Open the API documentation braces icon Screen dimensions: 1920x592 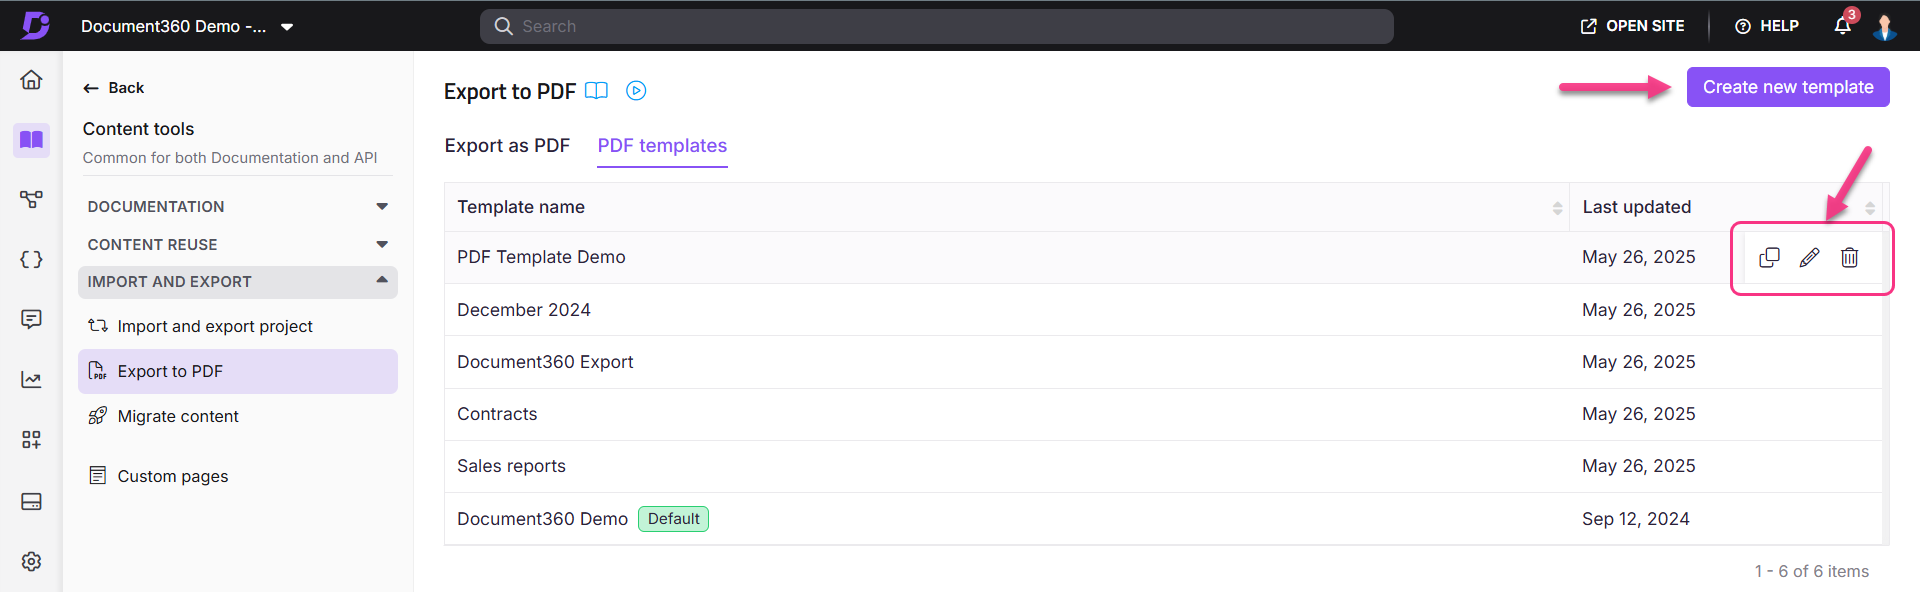coord(31,260)
